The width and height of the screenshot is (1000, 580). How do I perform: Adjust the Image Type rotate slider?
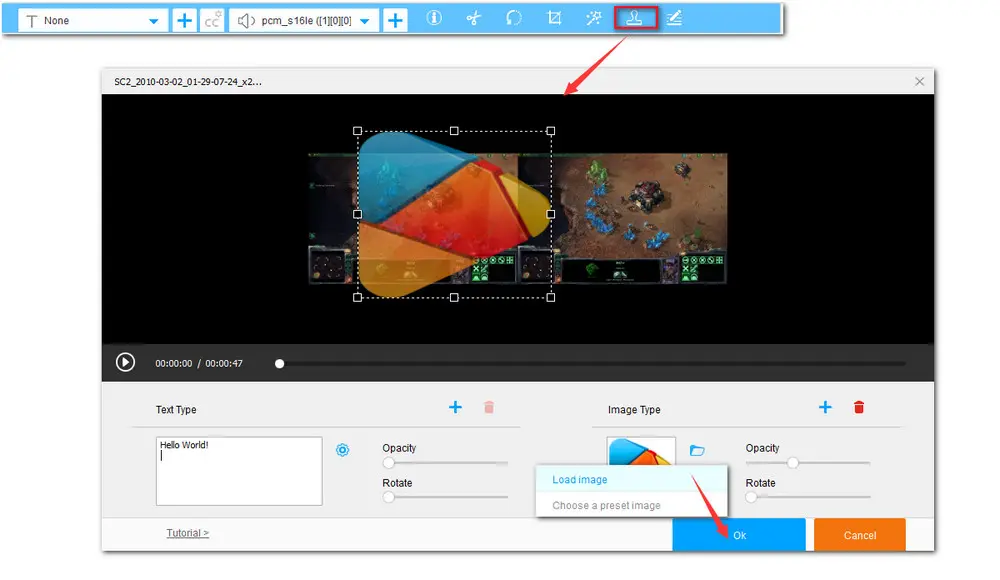click(808, 497)
